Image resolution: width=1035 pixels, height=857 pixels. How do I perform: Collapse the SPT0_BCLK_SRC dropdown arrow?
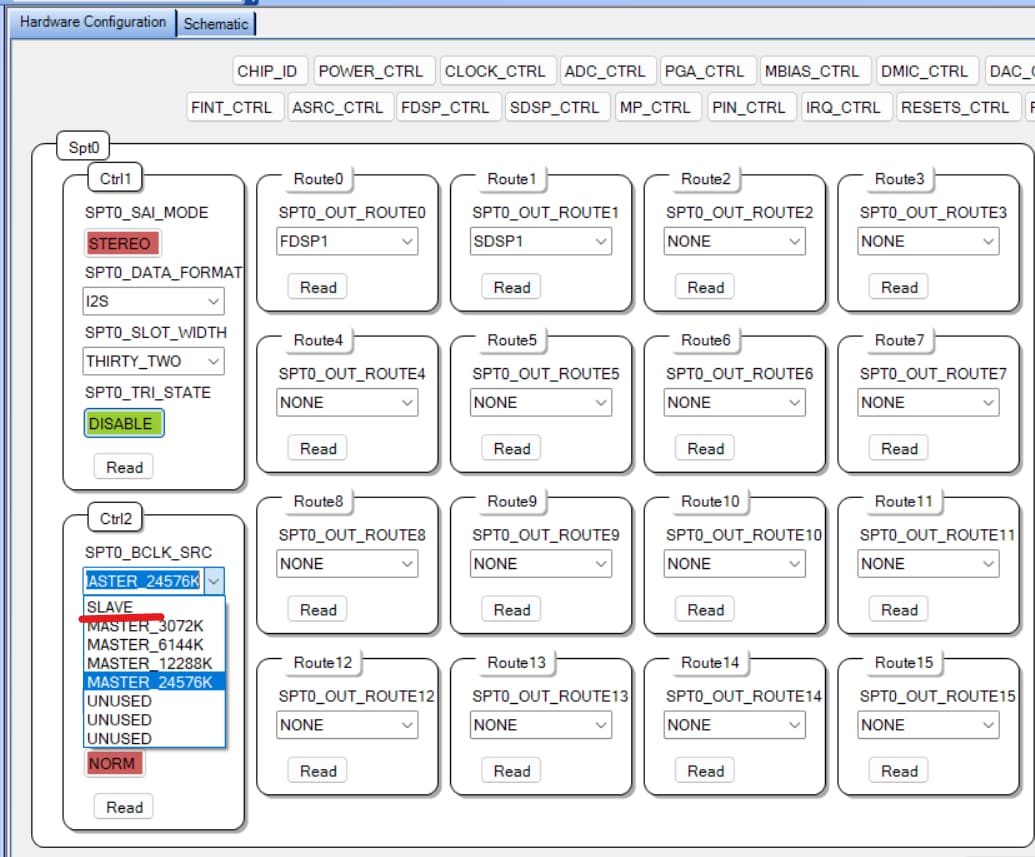coord(214,582)
